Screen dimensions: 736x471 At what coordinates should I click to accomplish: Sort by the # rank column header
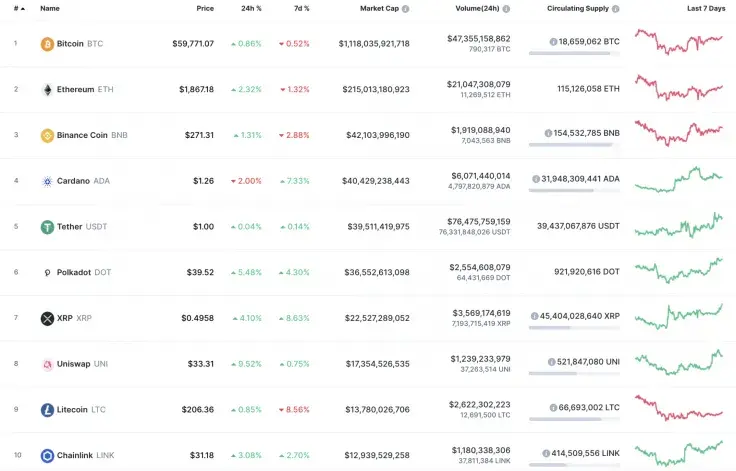coord(15,8)
